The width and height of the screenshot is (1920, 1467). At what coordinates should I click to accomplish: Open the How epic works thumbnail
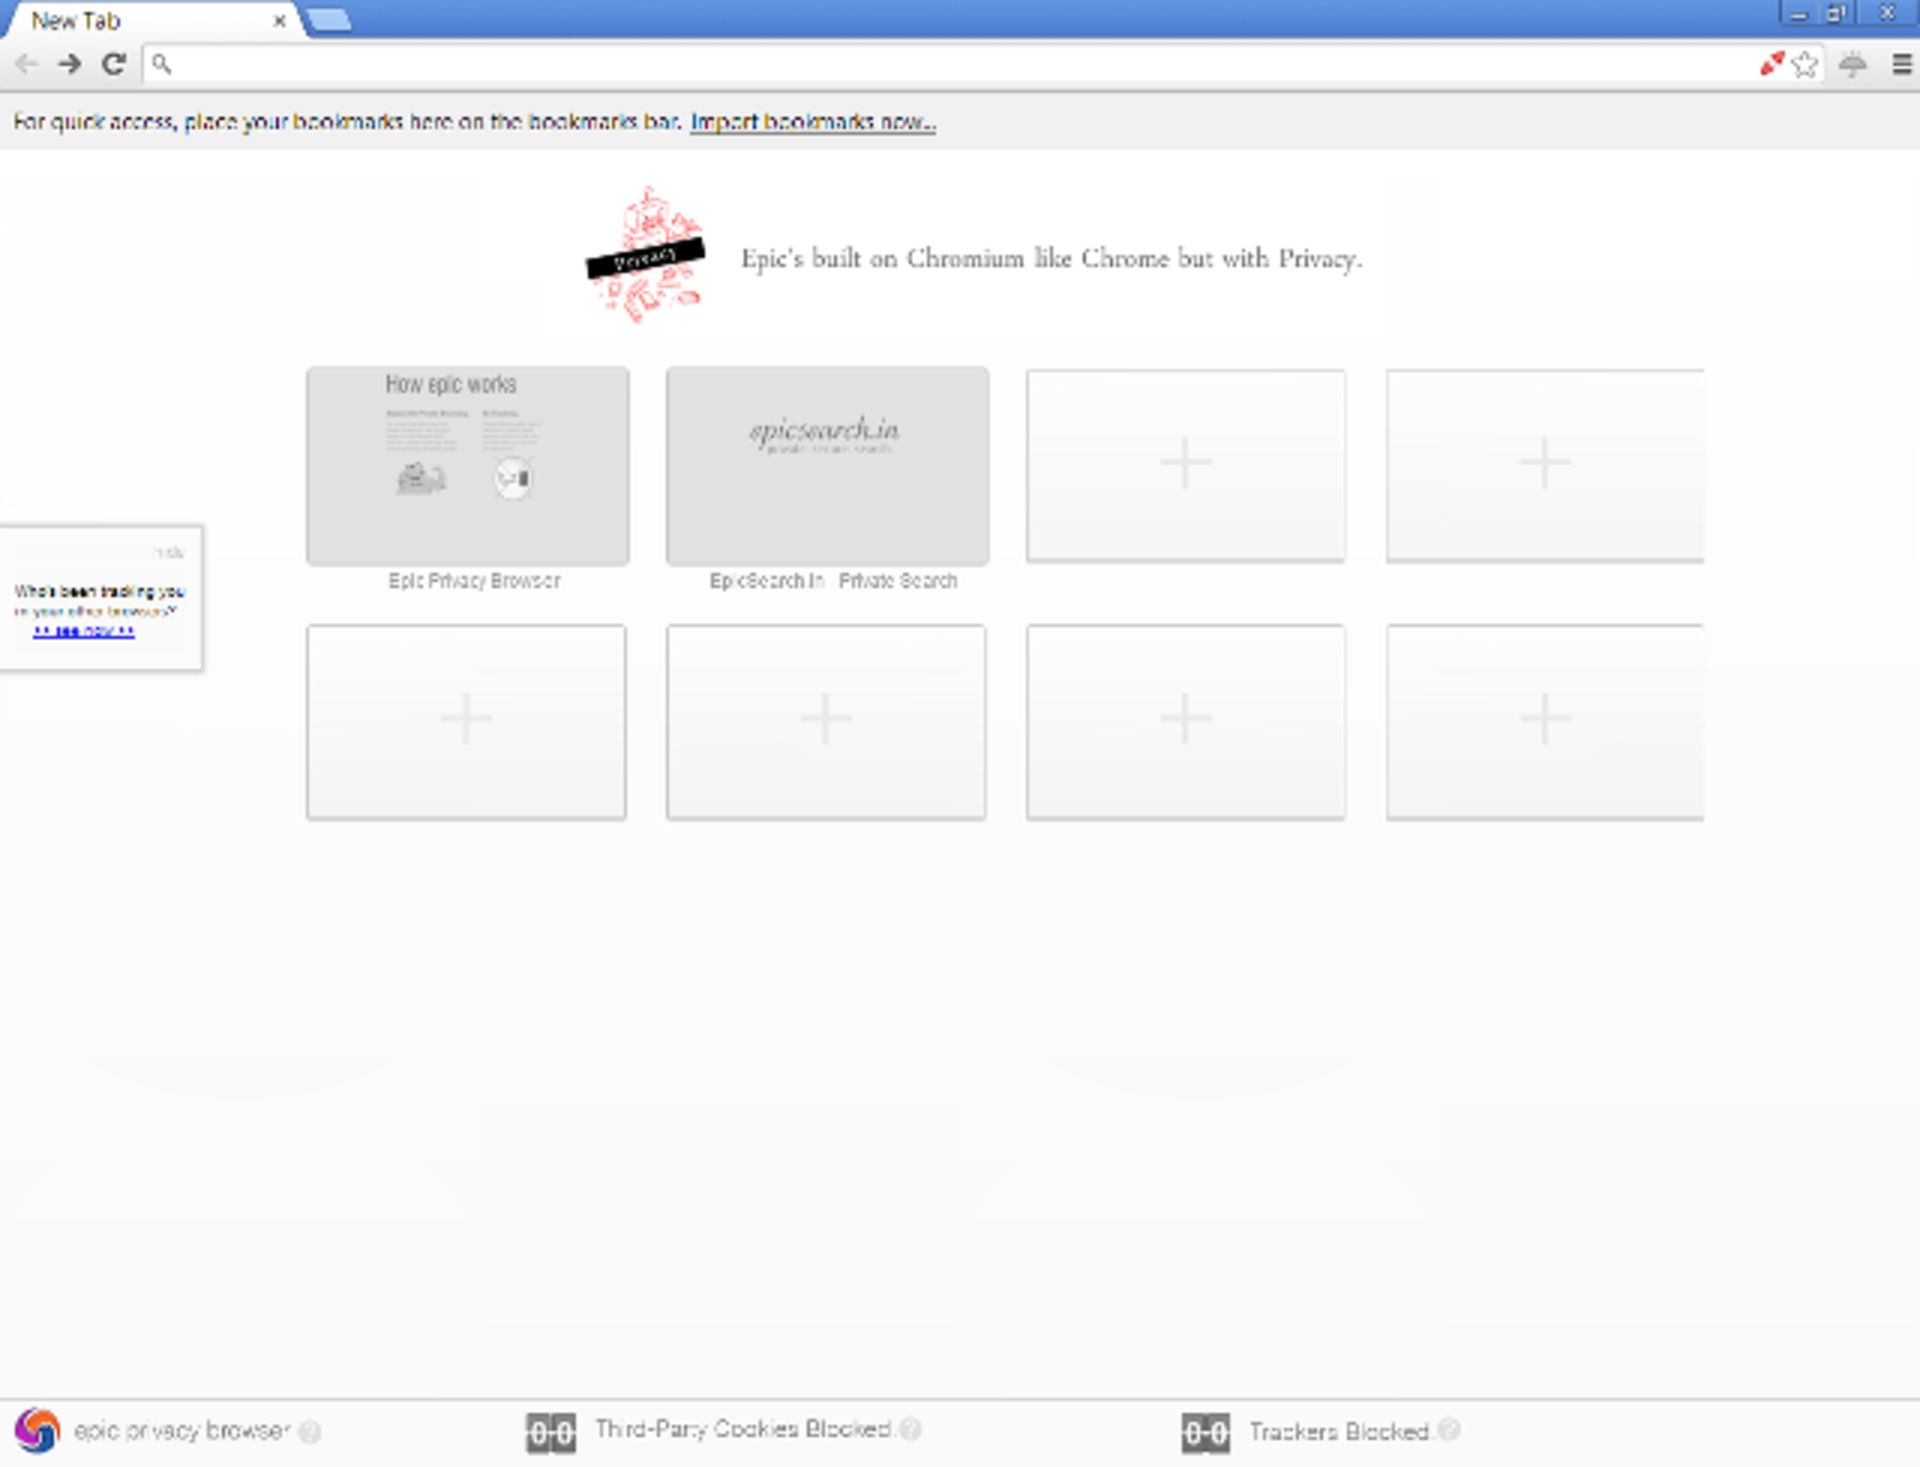pos(468,466)
